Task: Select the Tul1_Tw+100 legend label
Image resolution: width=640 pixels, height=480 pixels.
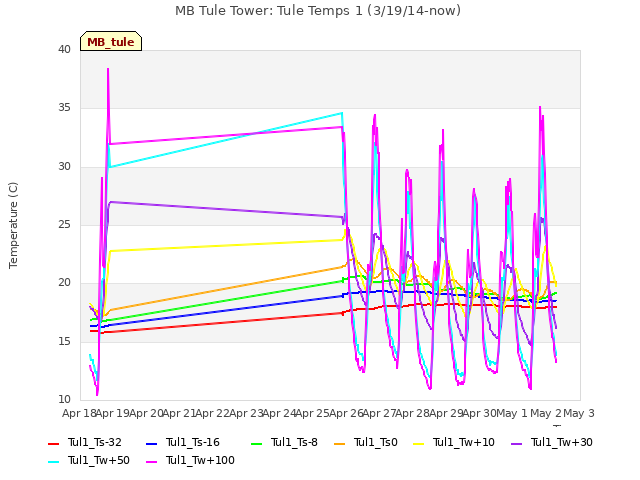Action: pos(200,460)
